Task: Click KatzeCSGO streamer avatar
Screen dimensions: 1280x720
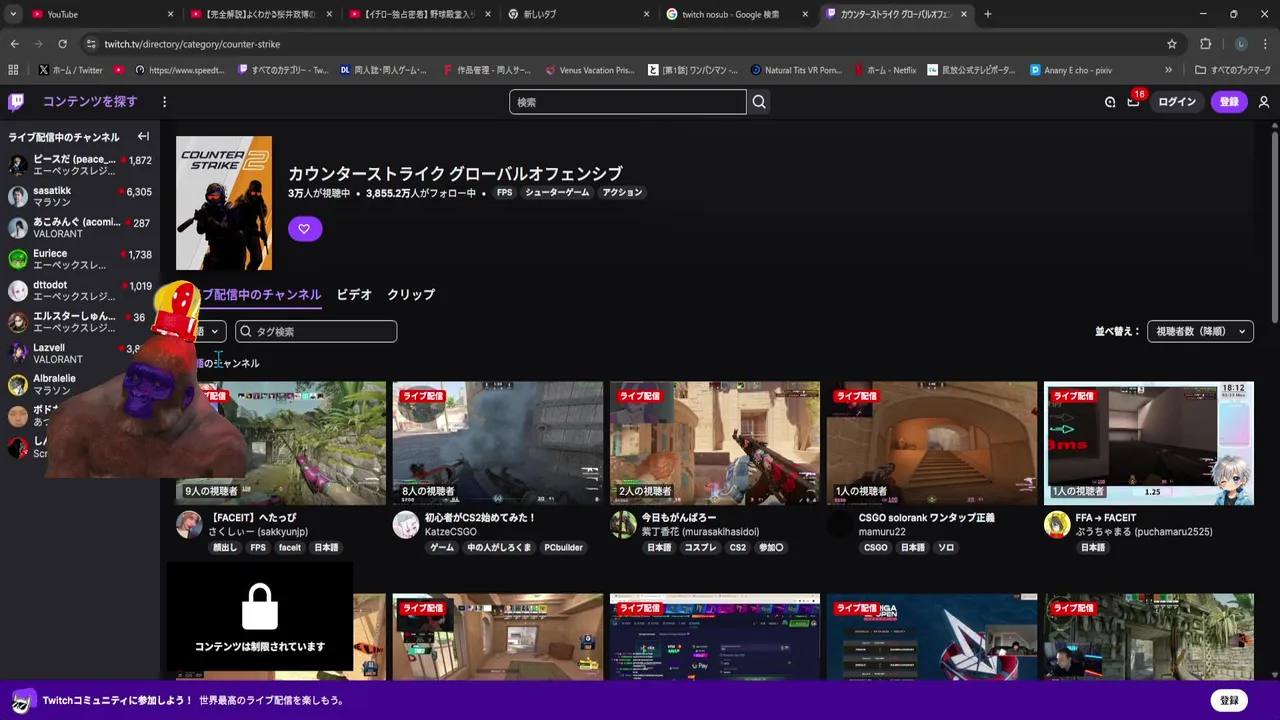Action: coord(406,524)
